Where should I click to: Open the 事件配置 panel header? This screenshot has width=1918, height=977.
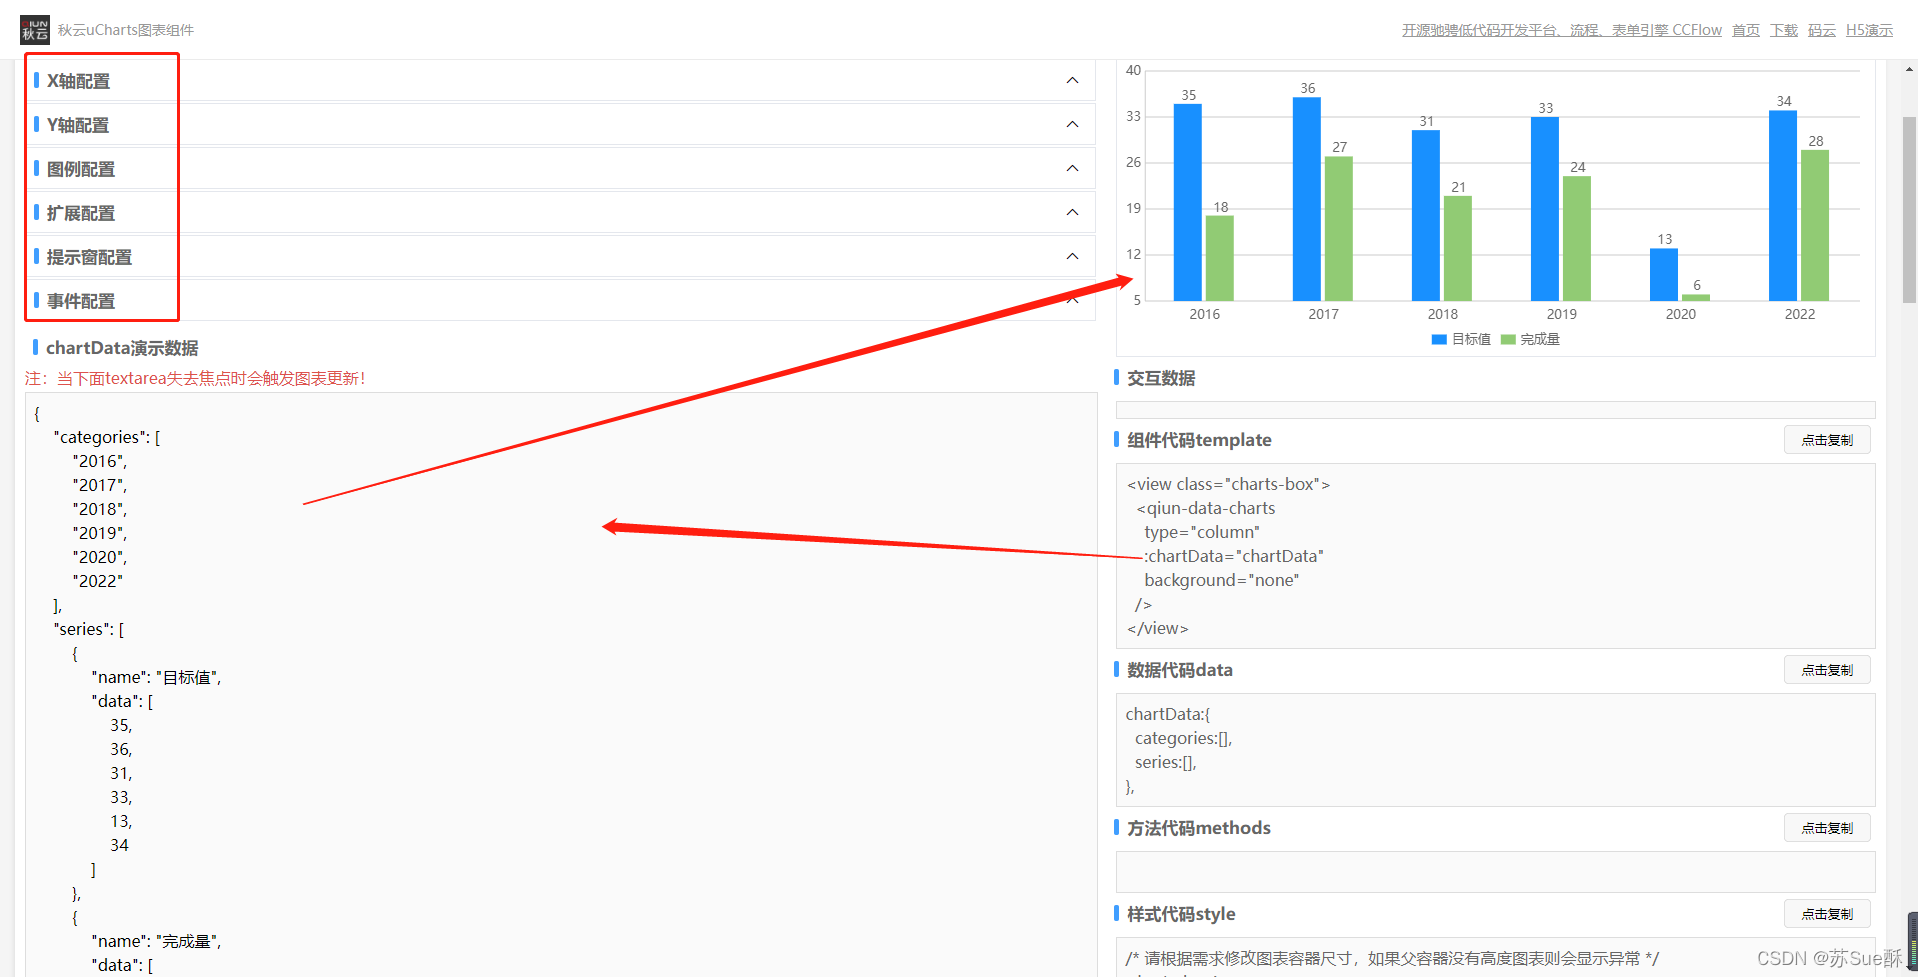click(x=560, y=300)
